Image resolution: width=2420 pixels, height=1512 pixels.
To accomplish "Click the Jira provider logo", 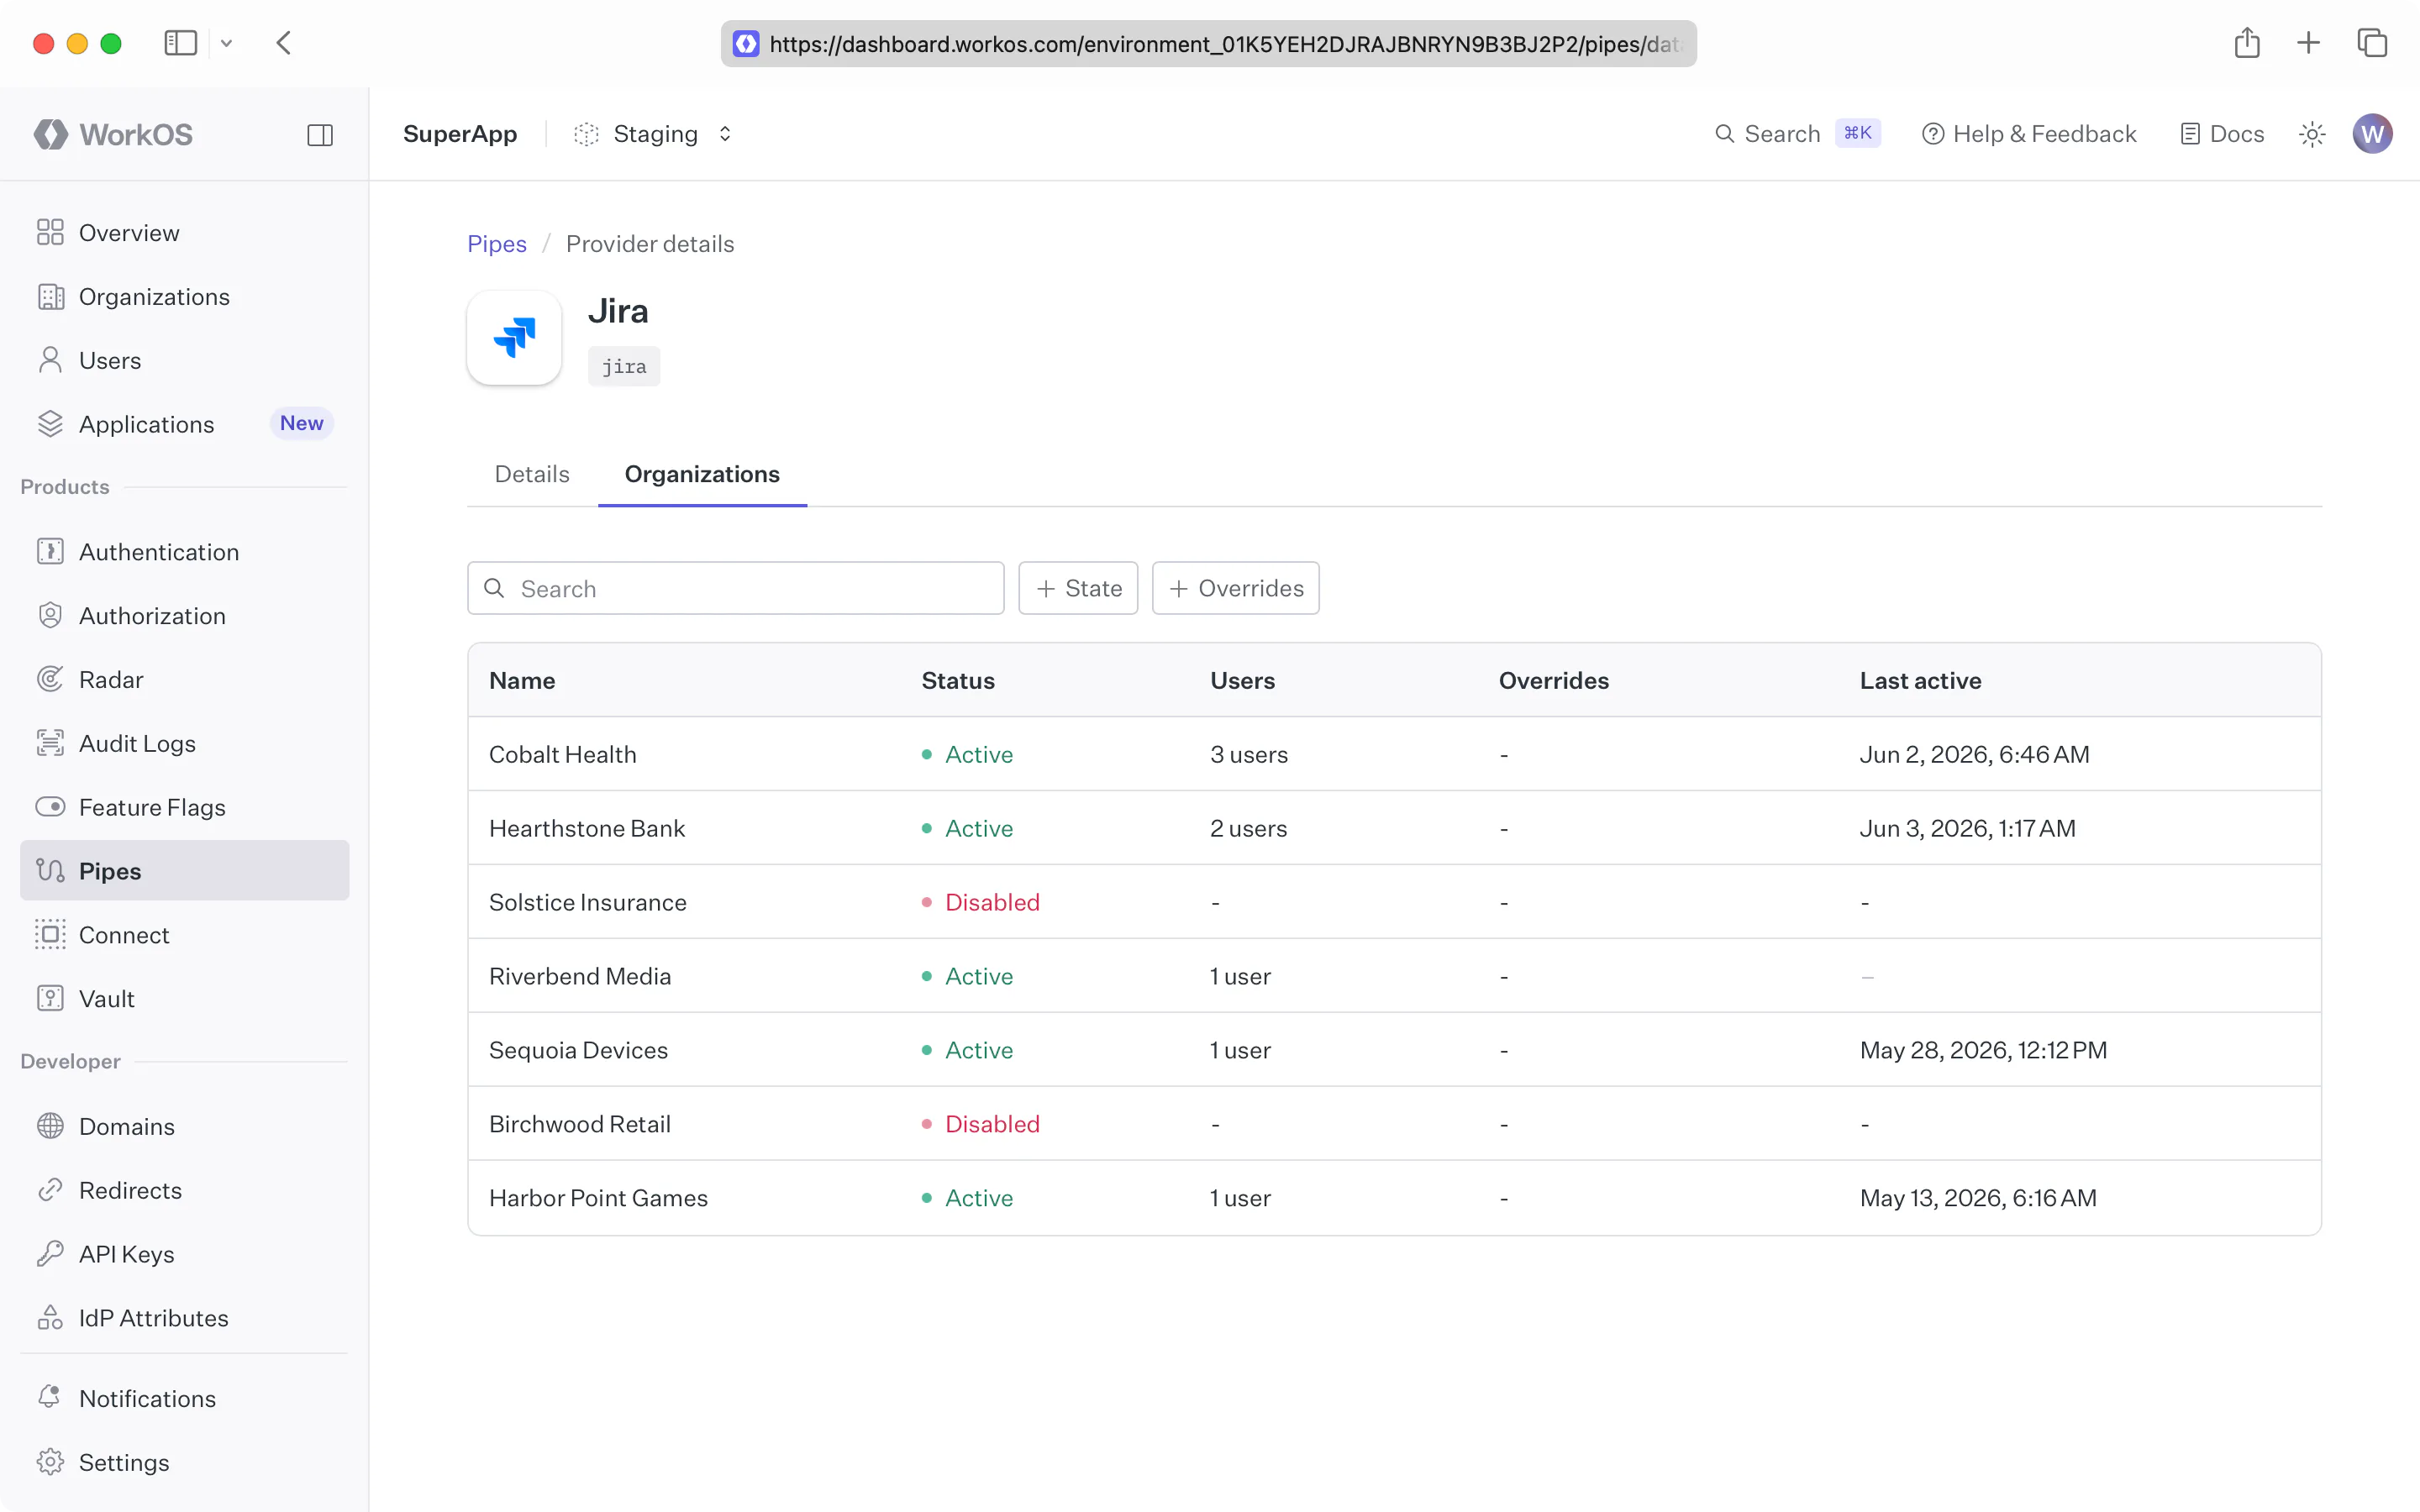I will [514, 338].
